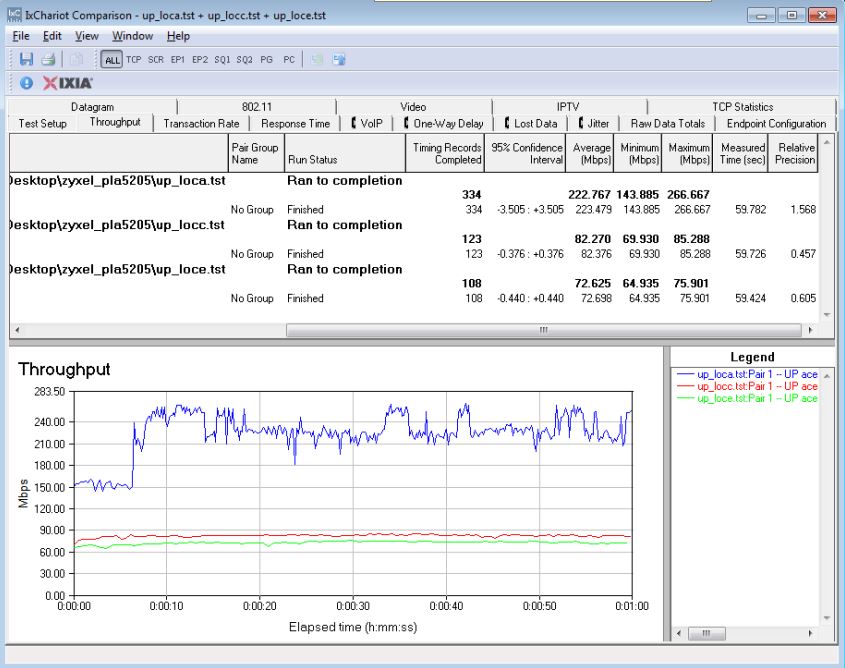Toggle the SQ1 filter button

[222, 60]
